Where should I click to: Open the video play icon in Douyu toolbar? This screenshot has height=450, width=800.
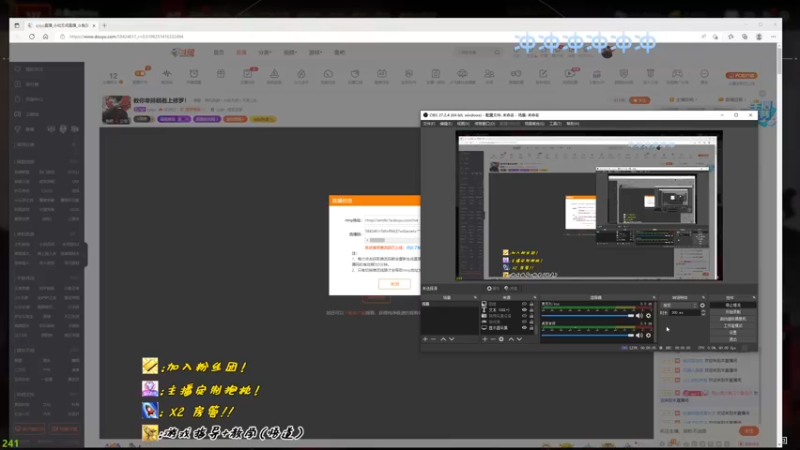569,74
